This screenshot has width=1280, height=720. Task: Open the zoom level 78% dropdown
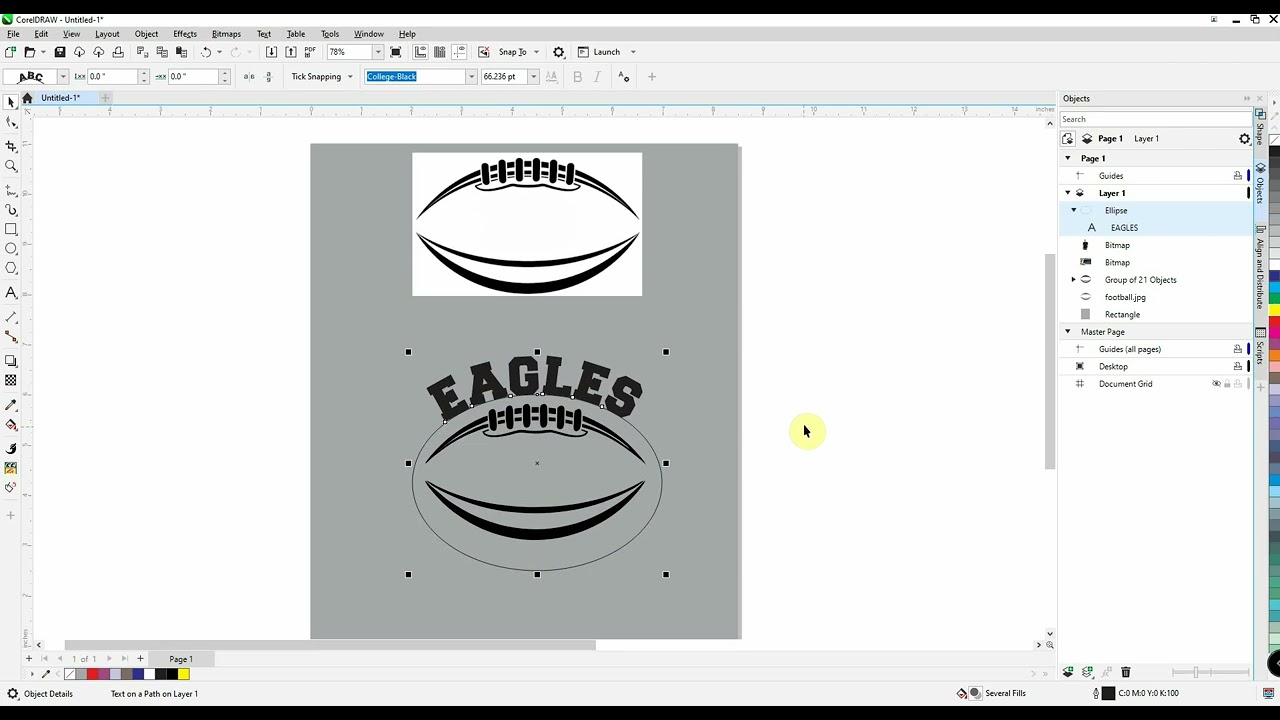click(378, 52)
